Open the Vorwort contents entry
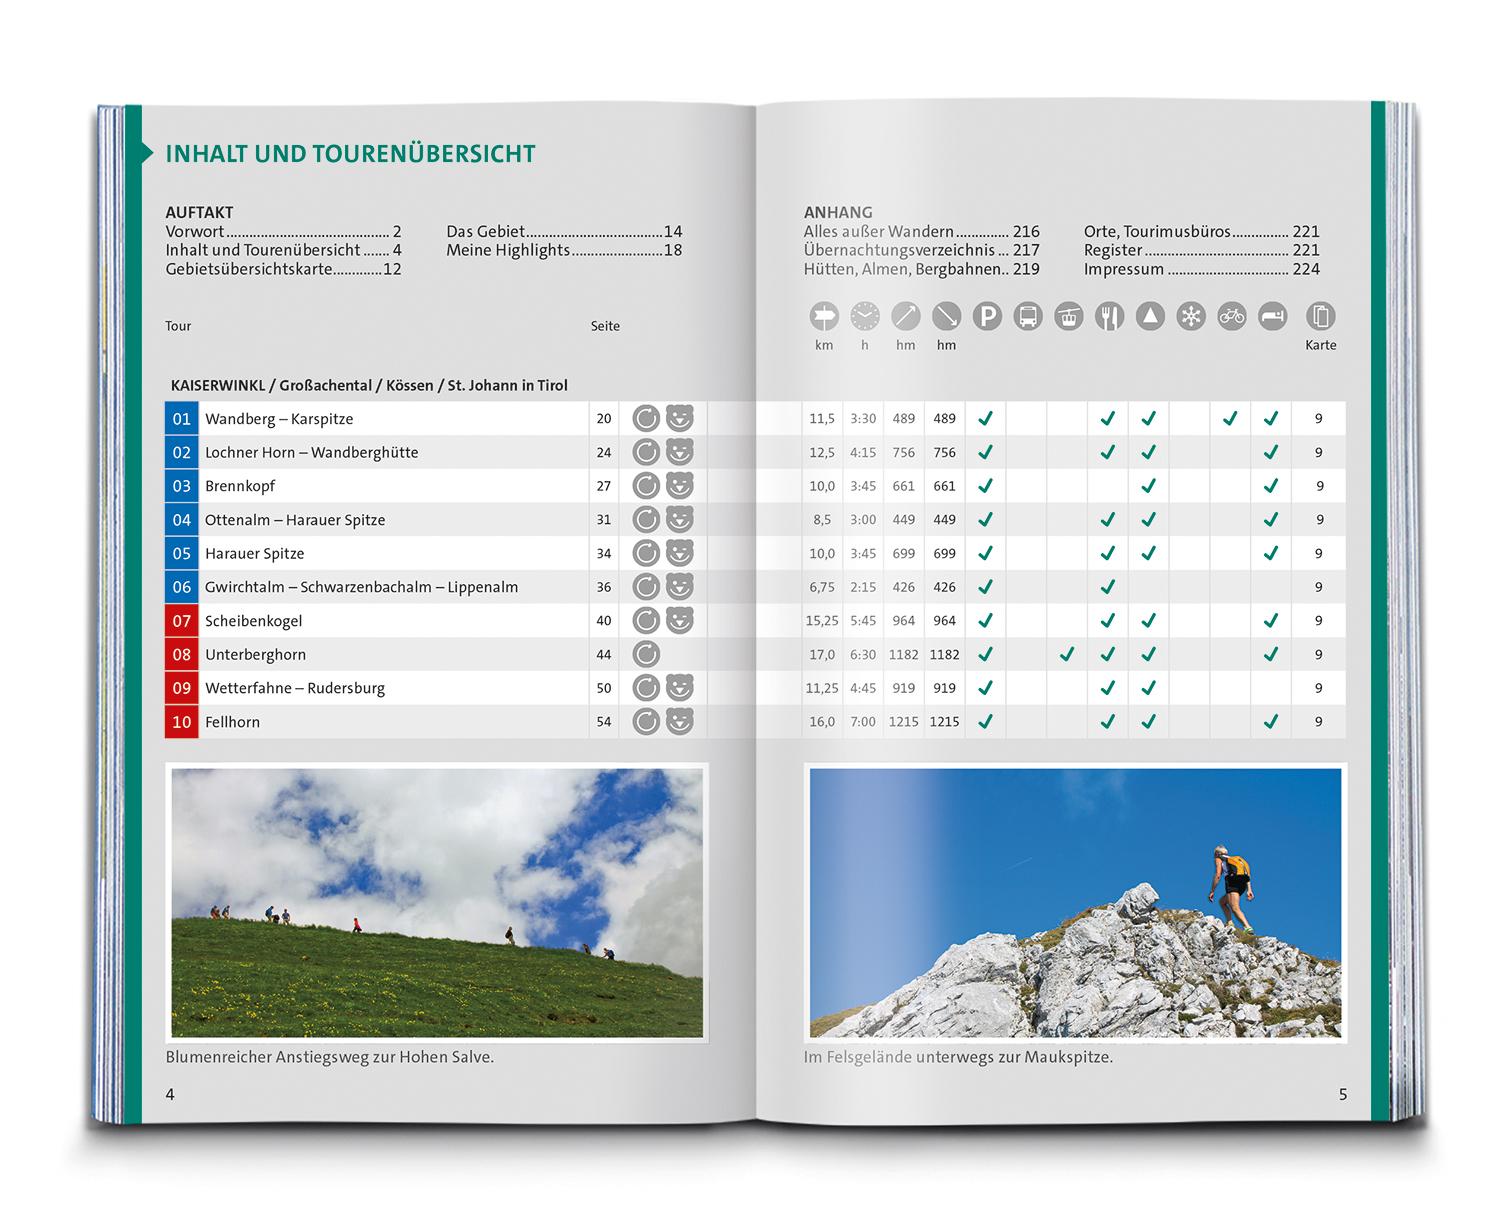Screen dimensions: 1500x1226 click(x=283, y=232)
